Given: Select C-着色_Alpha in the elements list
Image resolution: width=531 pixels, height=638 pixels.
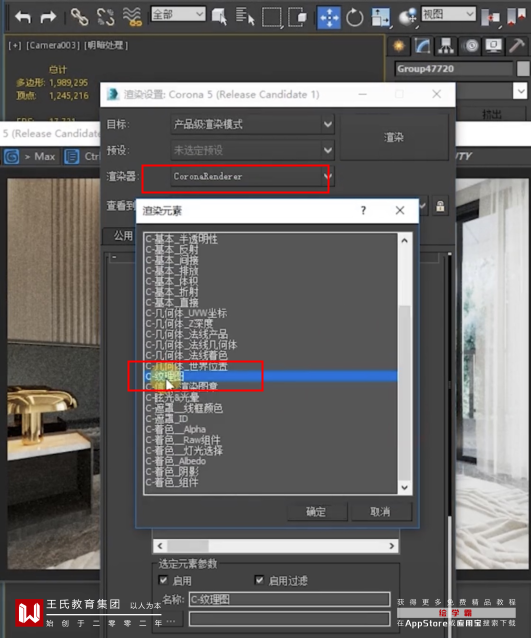Looking at the screenshot, I should [x=176, y=429].
